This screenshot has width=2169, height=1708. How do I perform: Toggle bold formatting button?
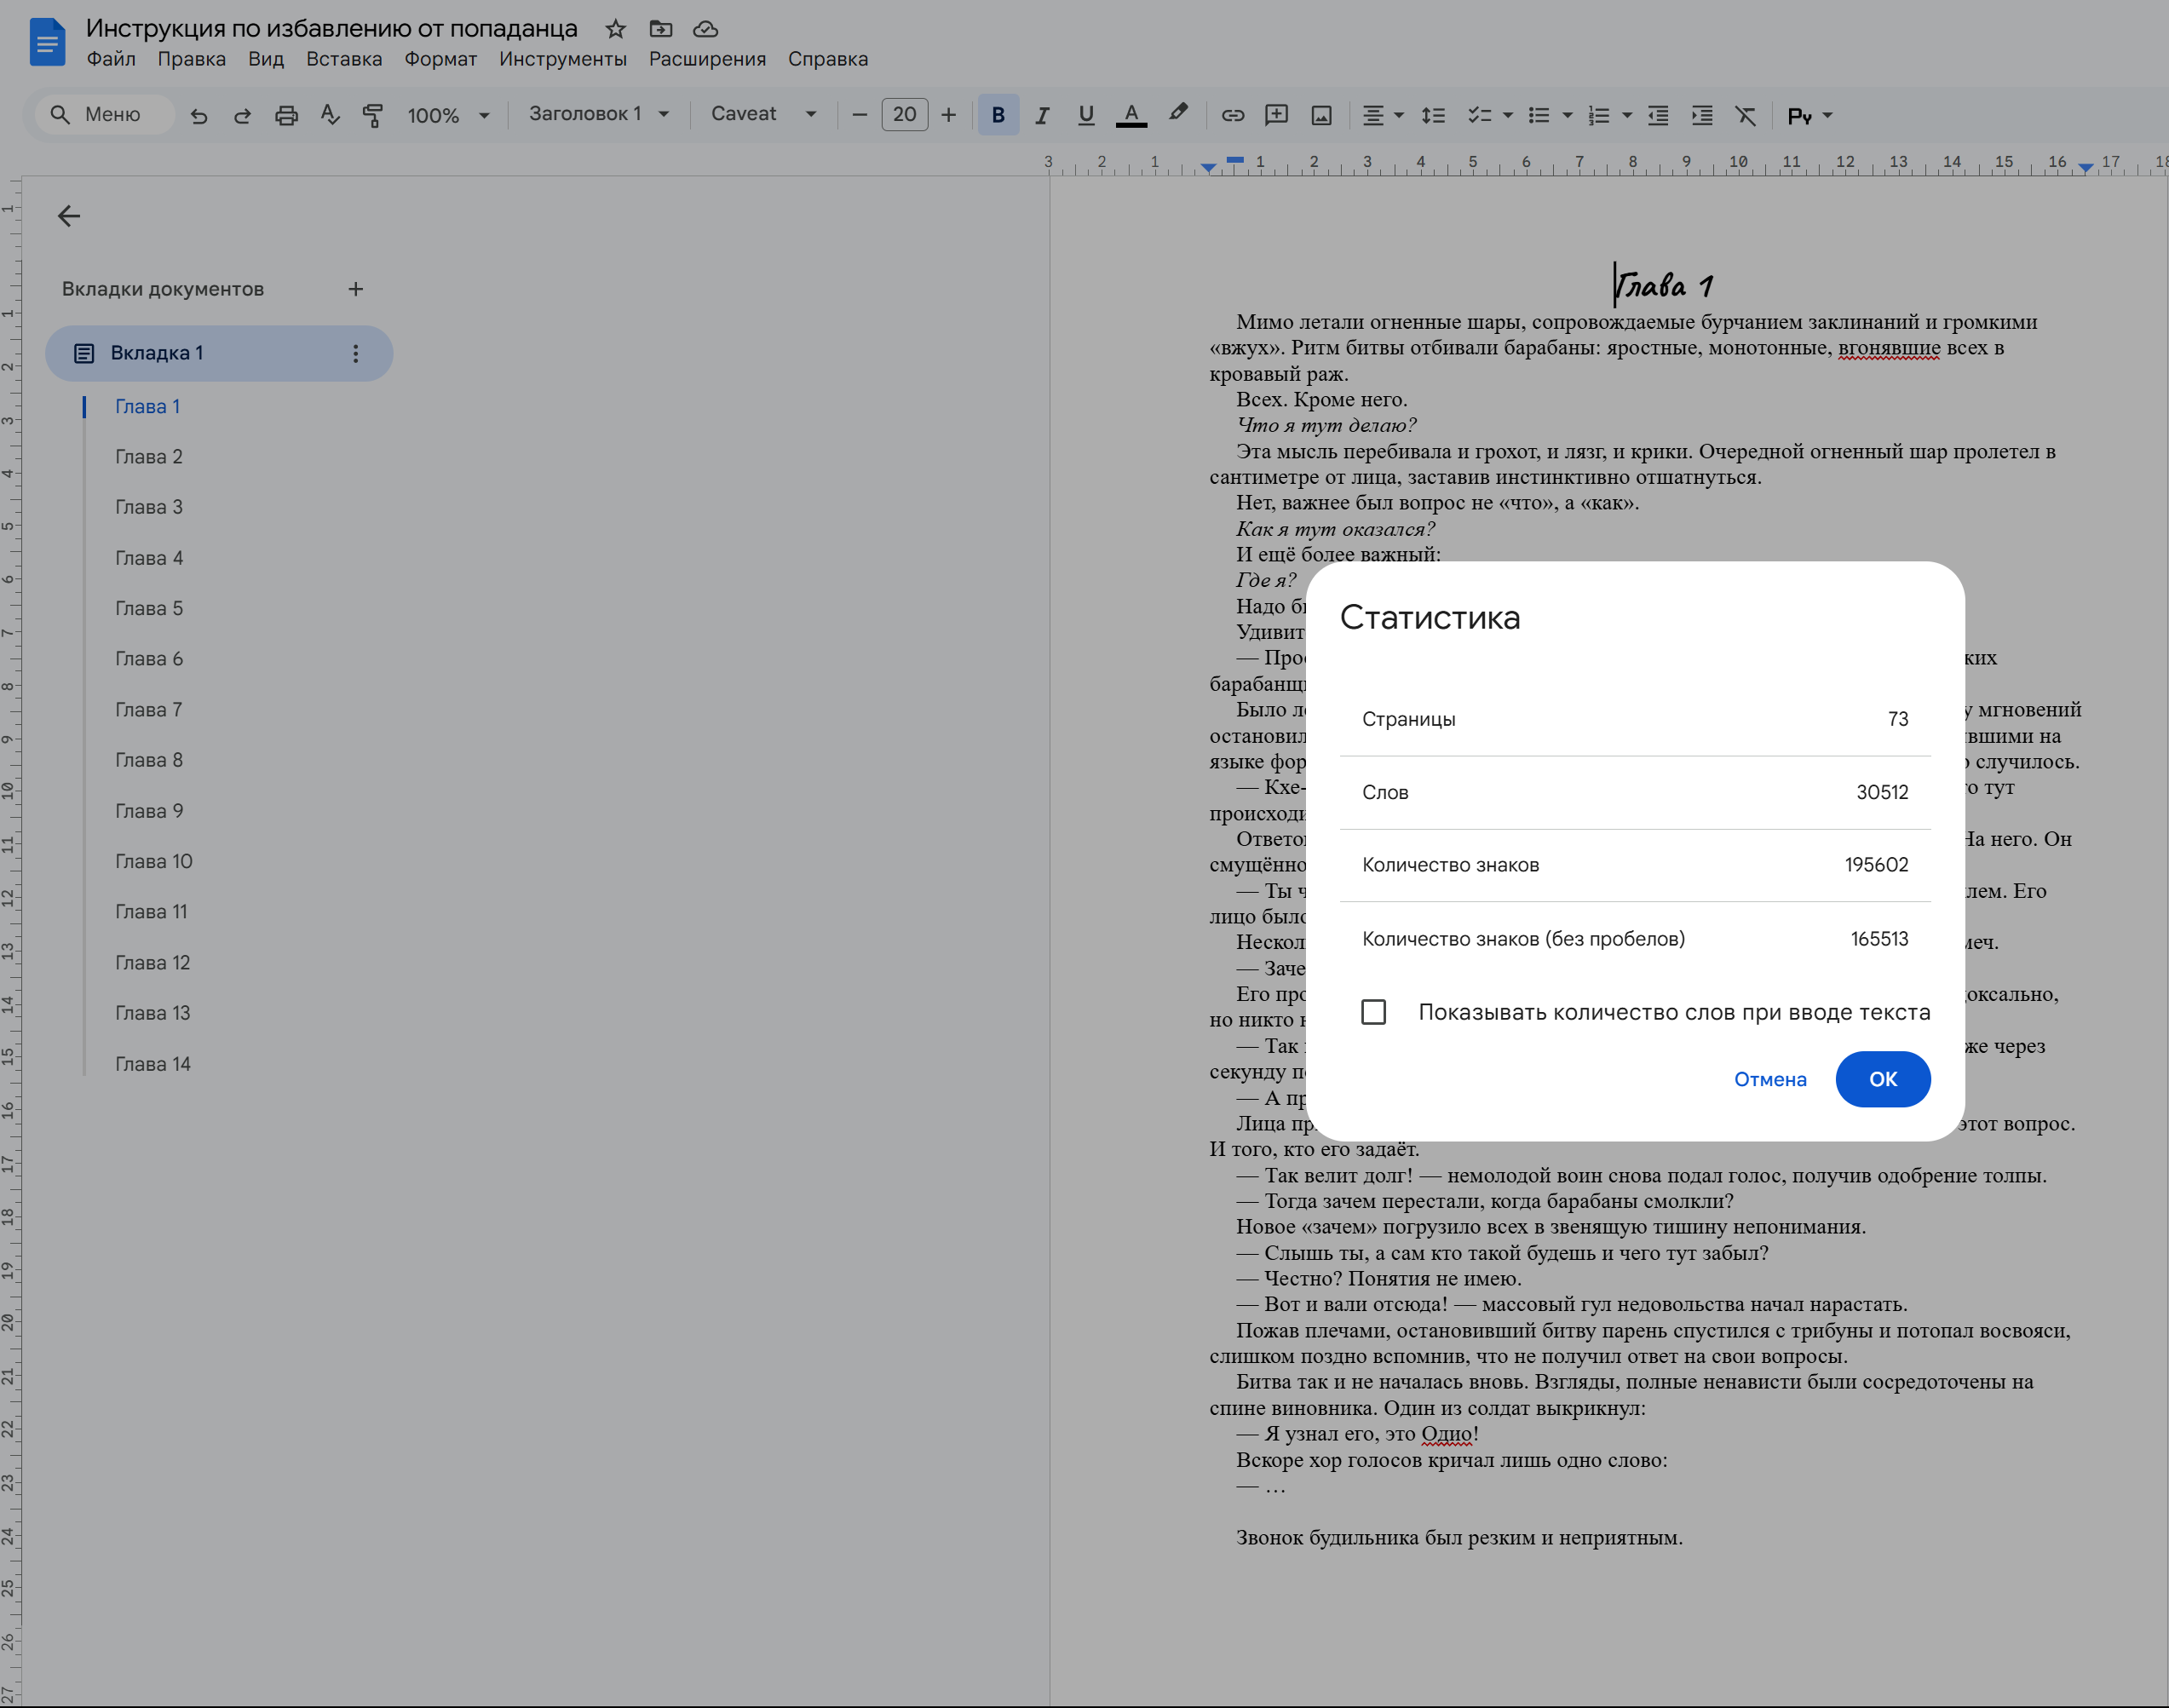pos(997,116)
